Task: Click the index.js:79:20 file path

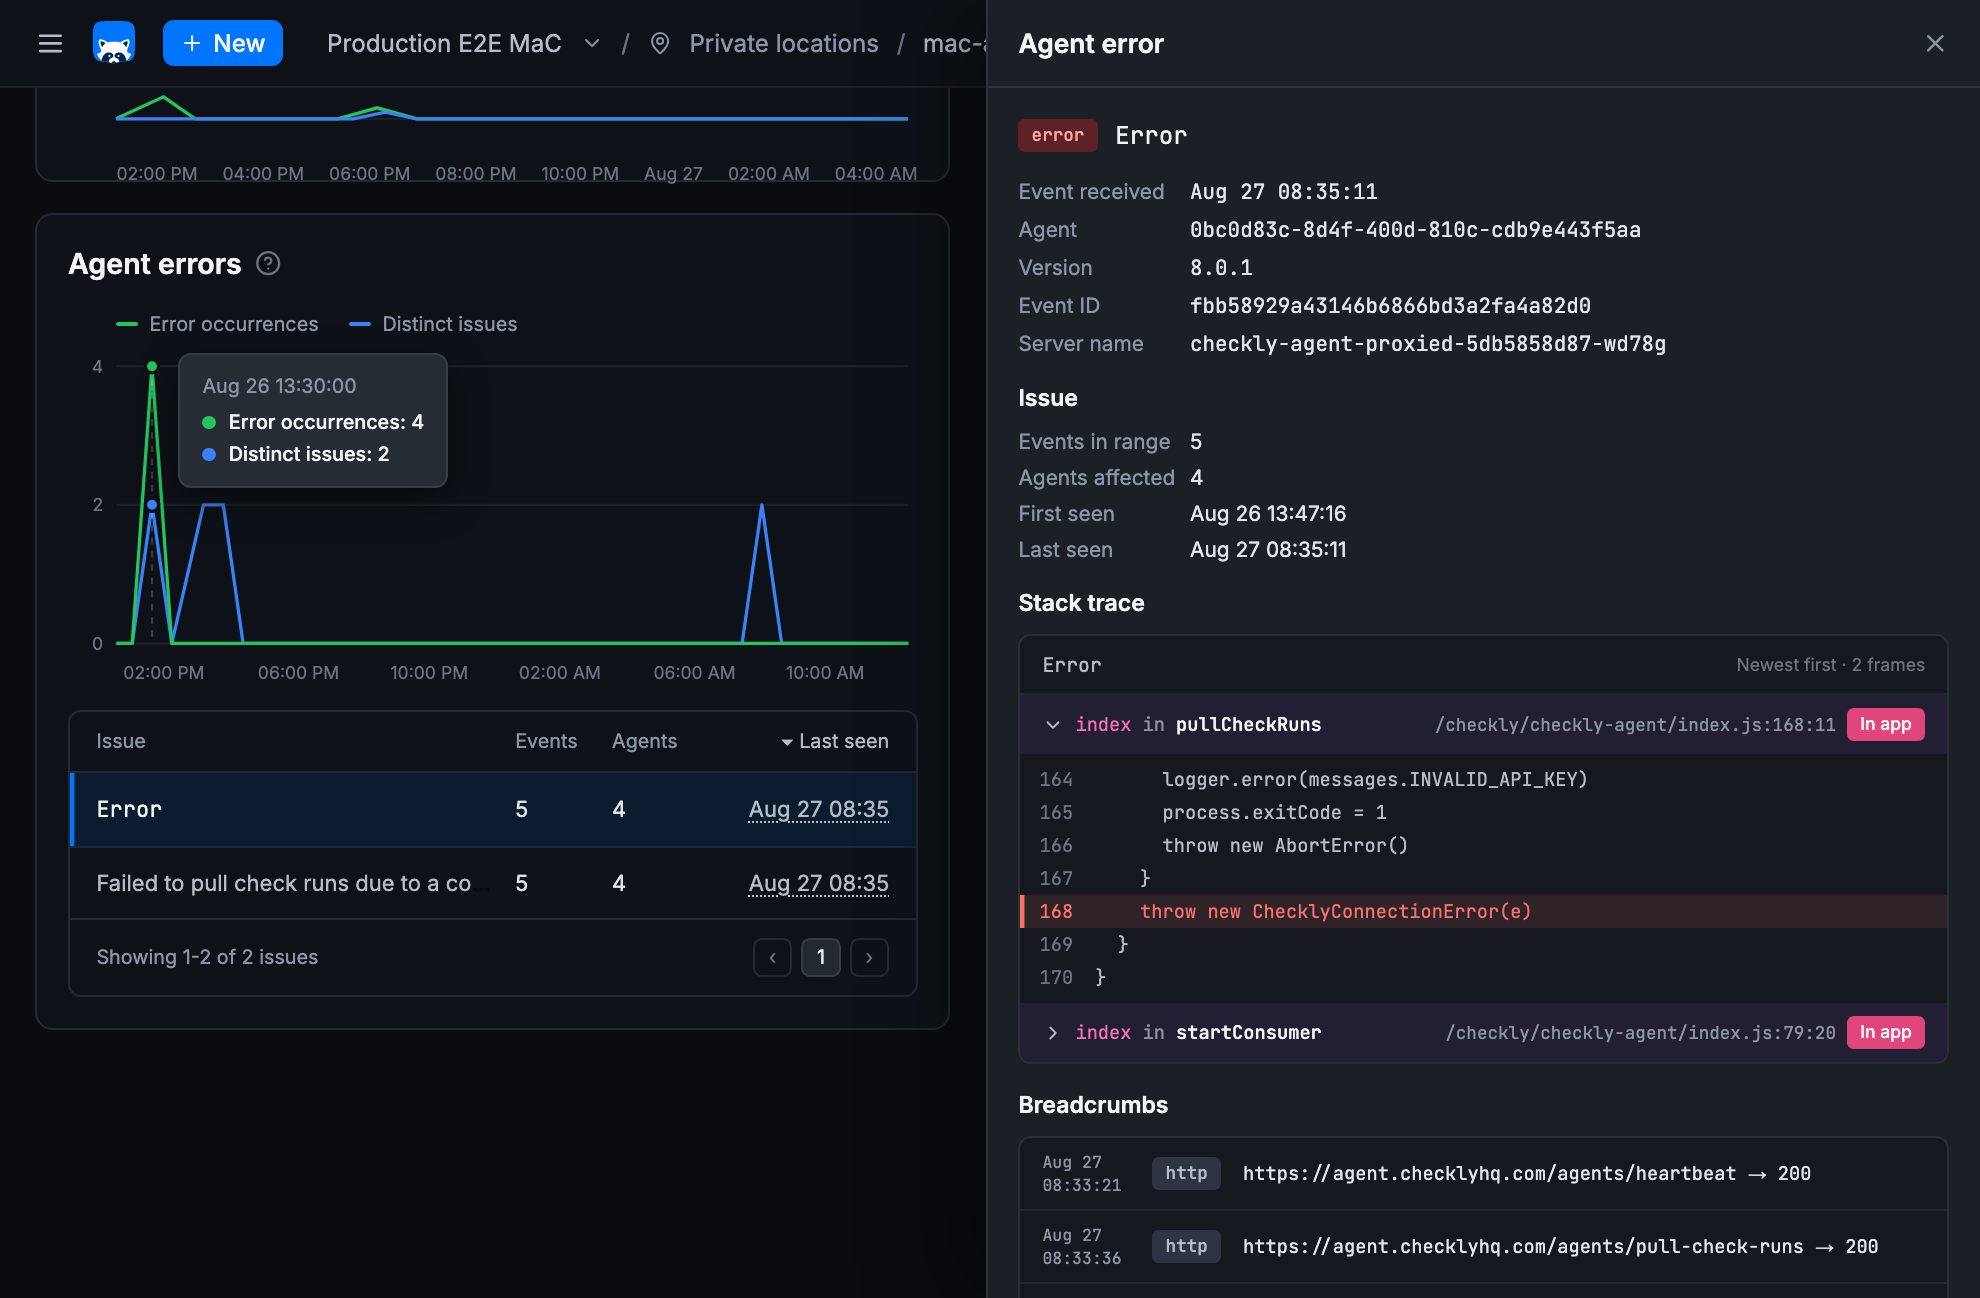Action: [x=1640, y=1033]
